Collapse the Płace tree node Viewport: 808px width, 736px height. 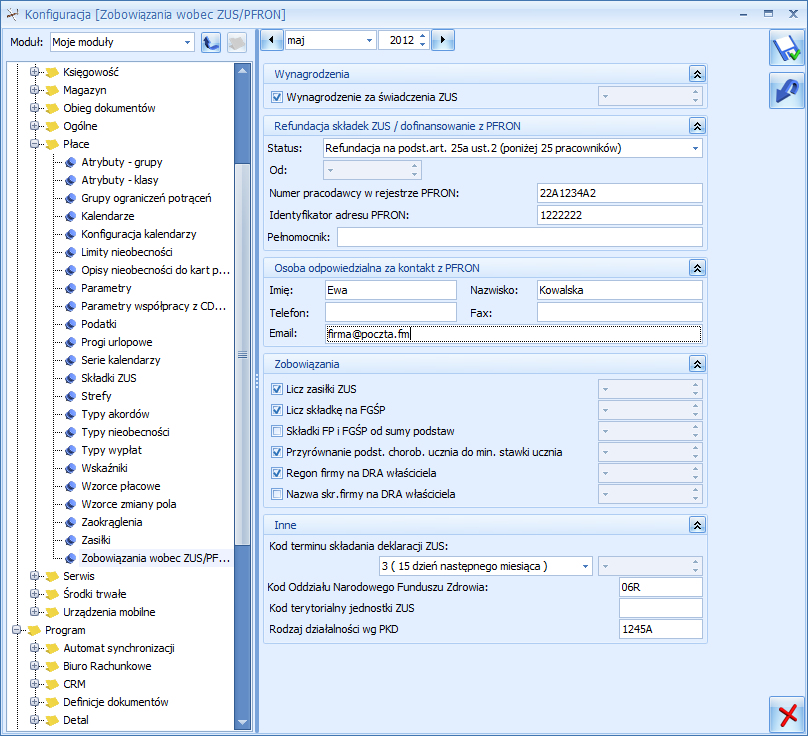click(x=35, y=144)
